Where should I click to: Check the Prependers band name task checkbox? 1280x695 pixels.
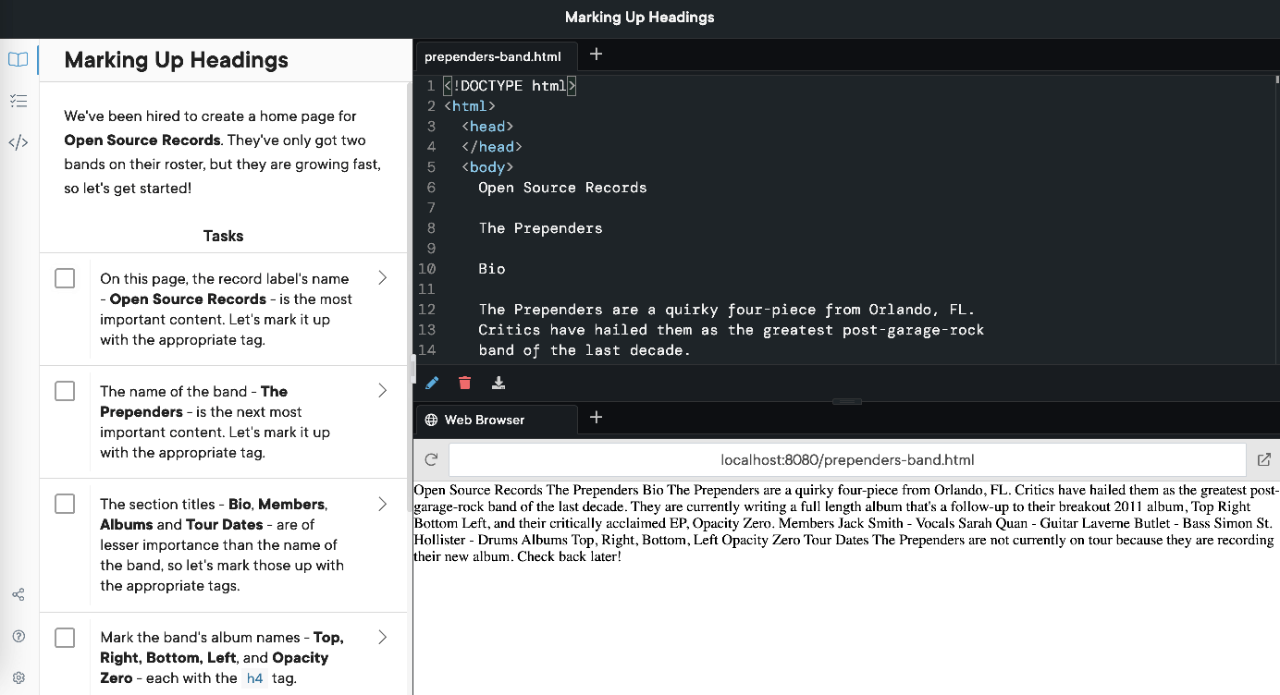pos(65,391)
